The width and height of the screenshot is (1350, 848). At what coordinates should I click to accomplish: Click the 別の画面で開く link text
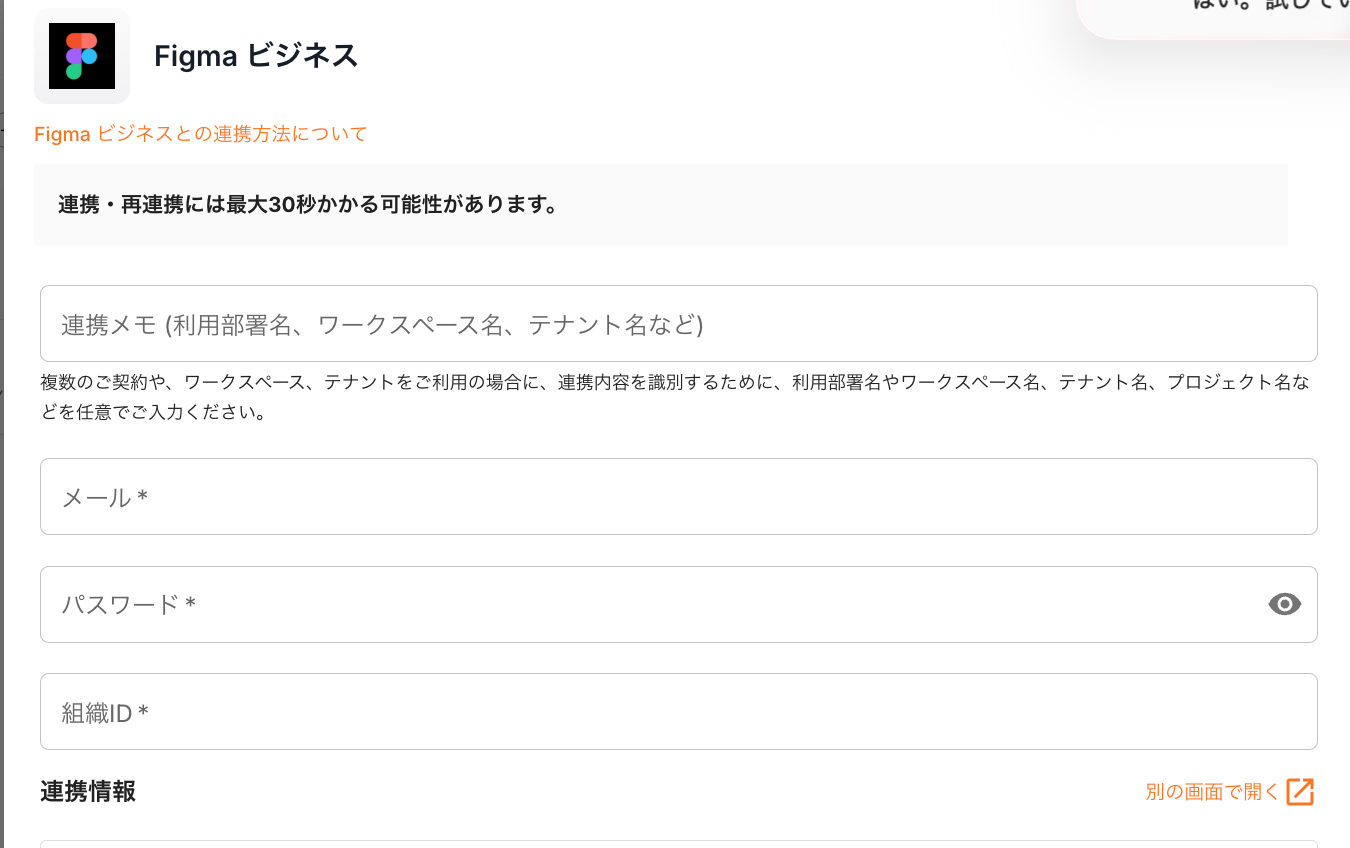[1212, 792]
